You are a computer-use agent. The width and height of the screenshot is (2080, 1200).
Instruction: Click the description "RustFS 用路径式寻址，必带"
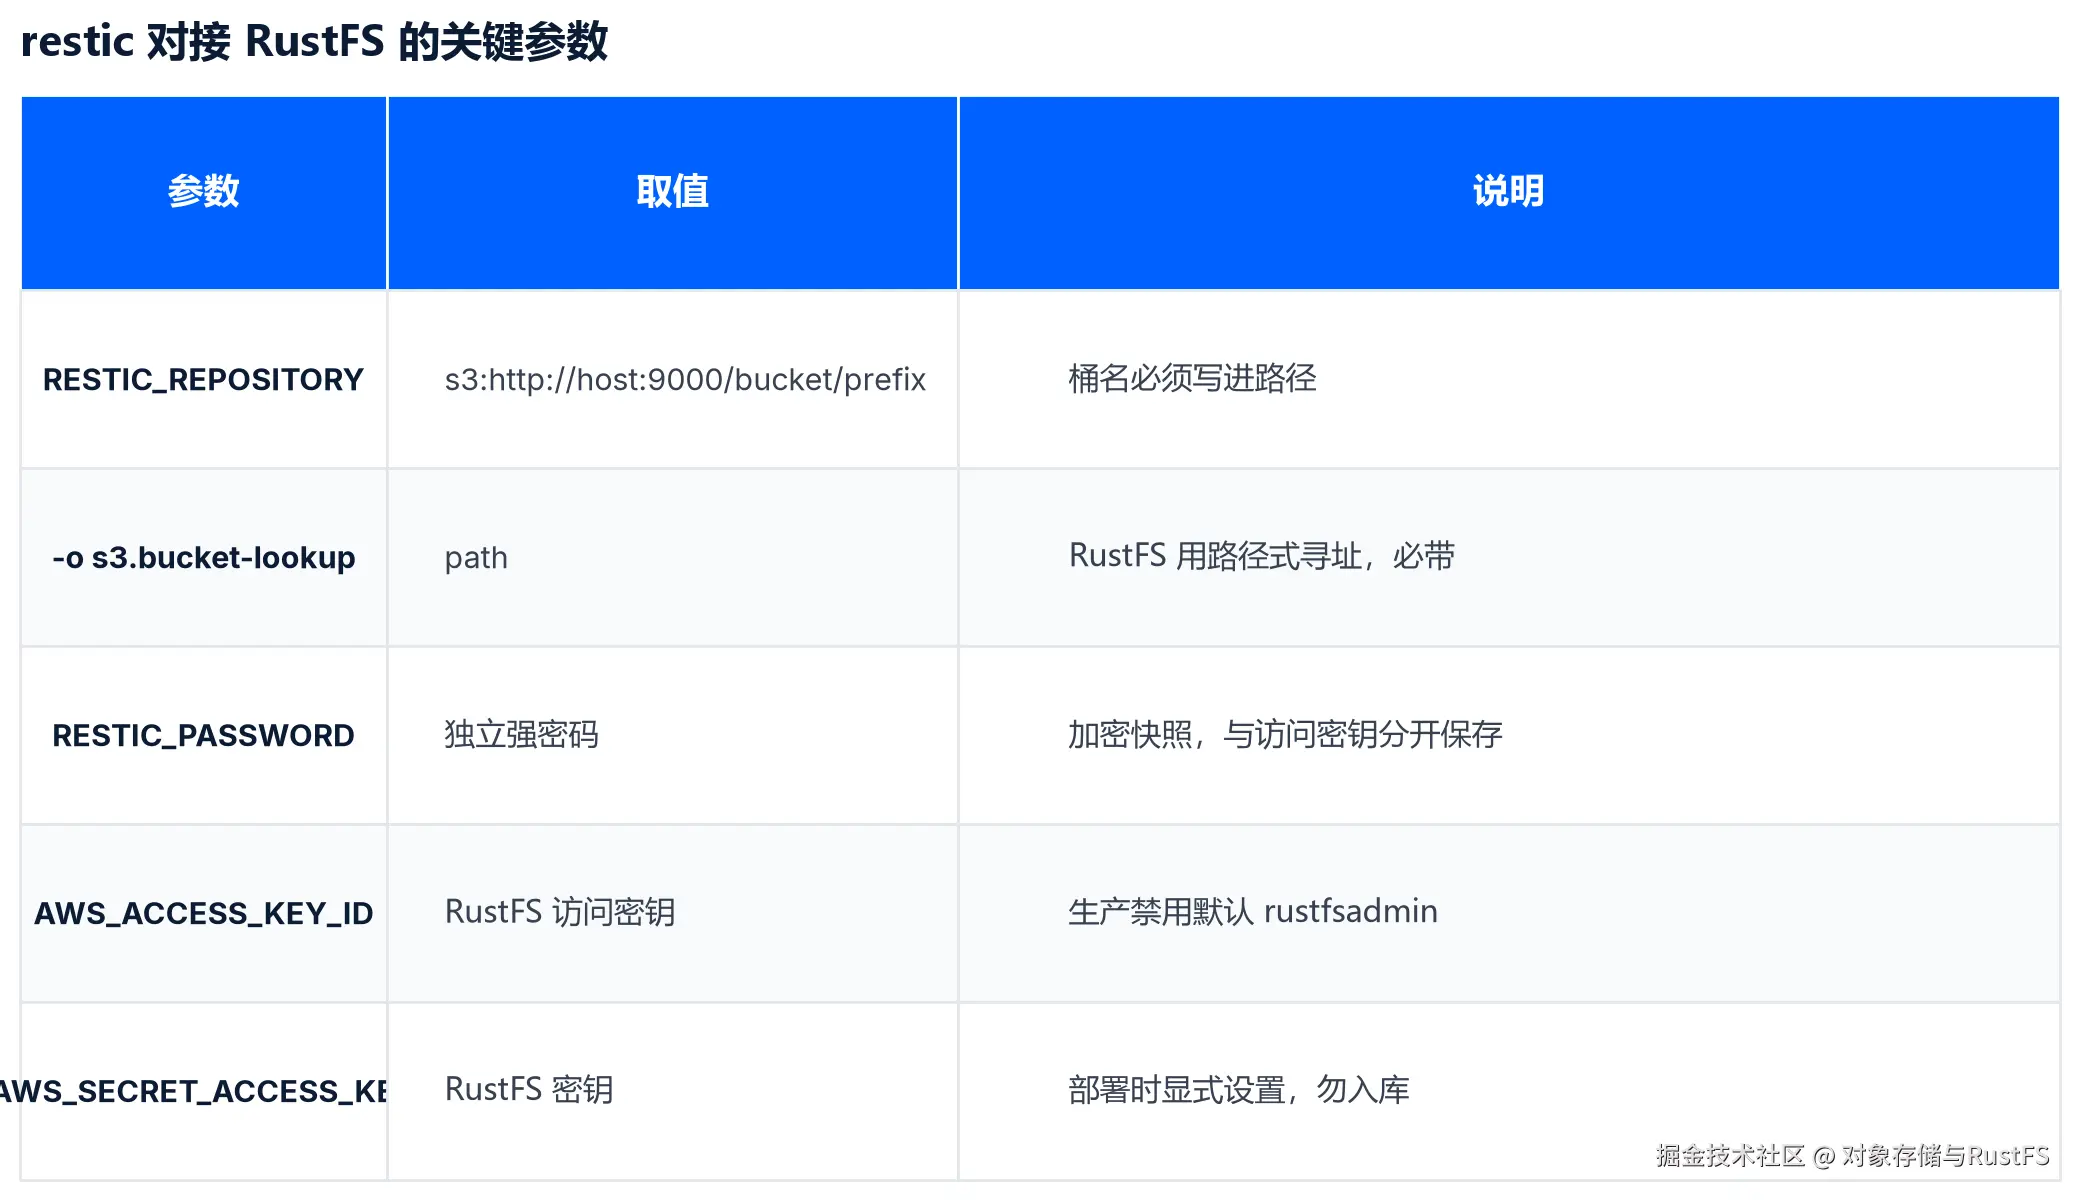coord(1262,556)
